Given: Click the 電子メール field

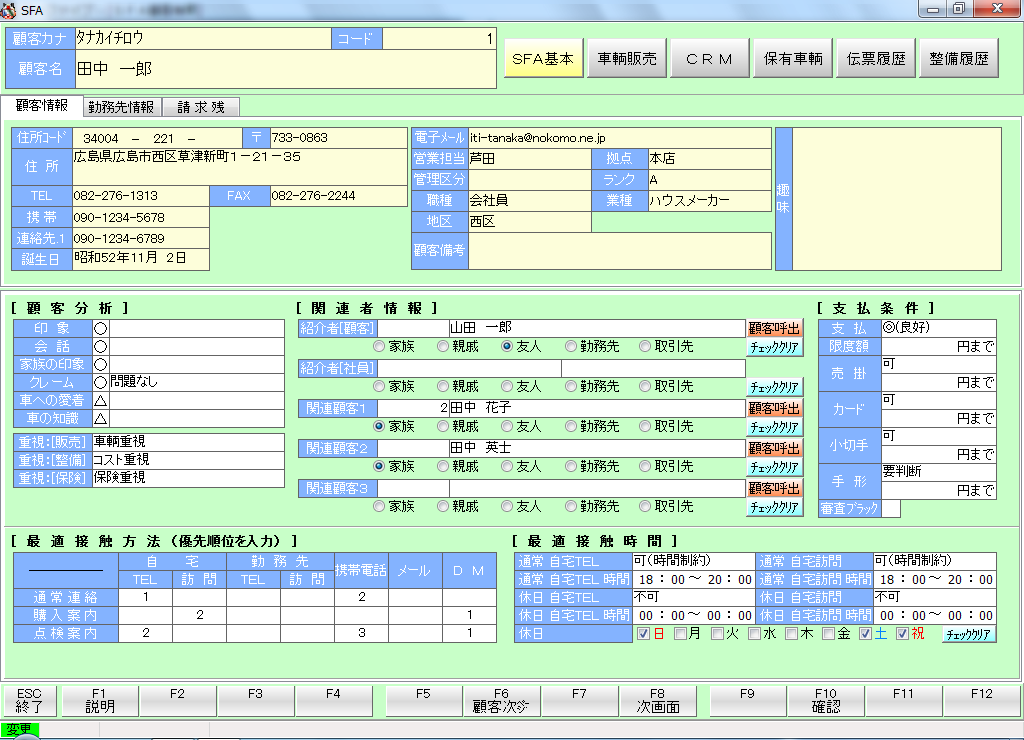Looking at the screenshot, I should (x=620, y=138).
